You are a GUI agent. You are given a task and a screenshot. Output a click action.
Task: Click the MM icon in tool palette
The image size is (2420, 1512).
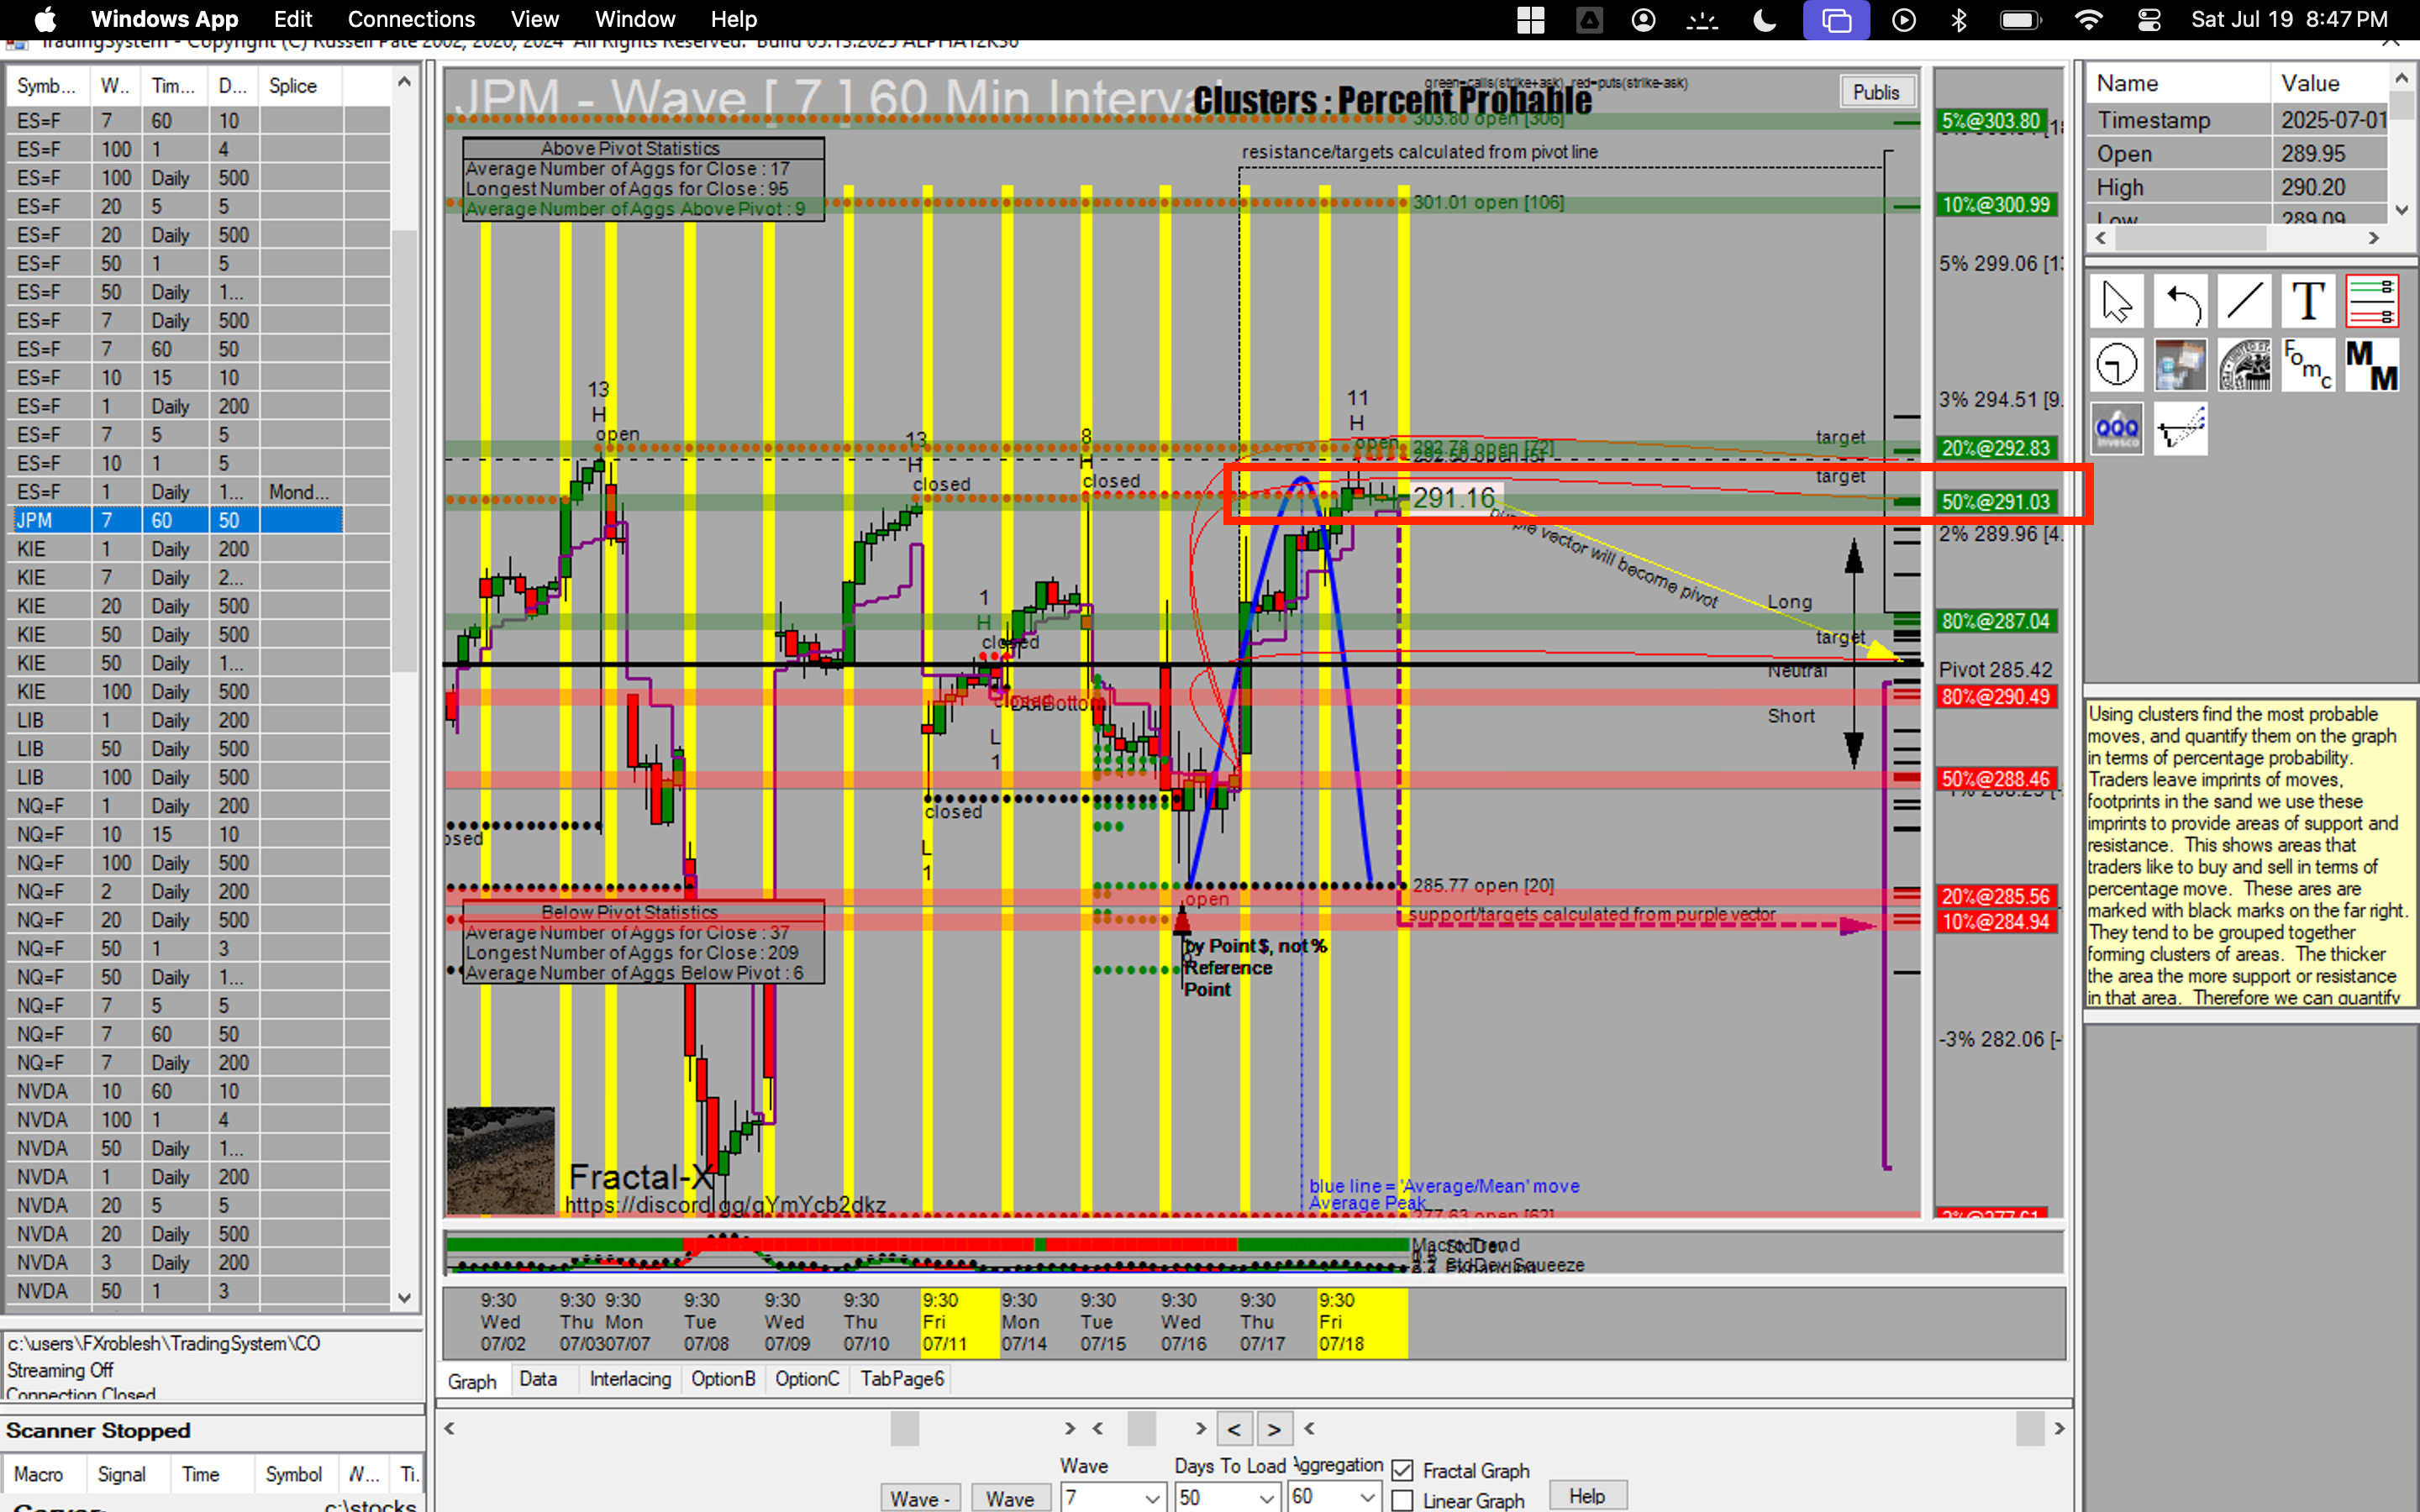(x=2372, y=365)
